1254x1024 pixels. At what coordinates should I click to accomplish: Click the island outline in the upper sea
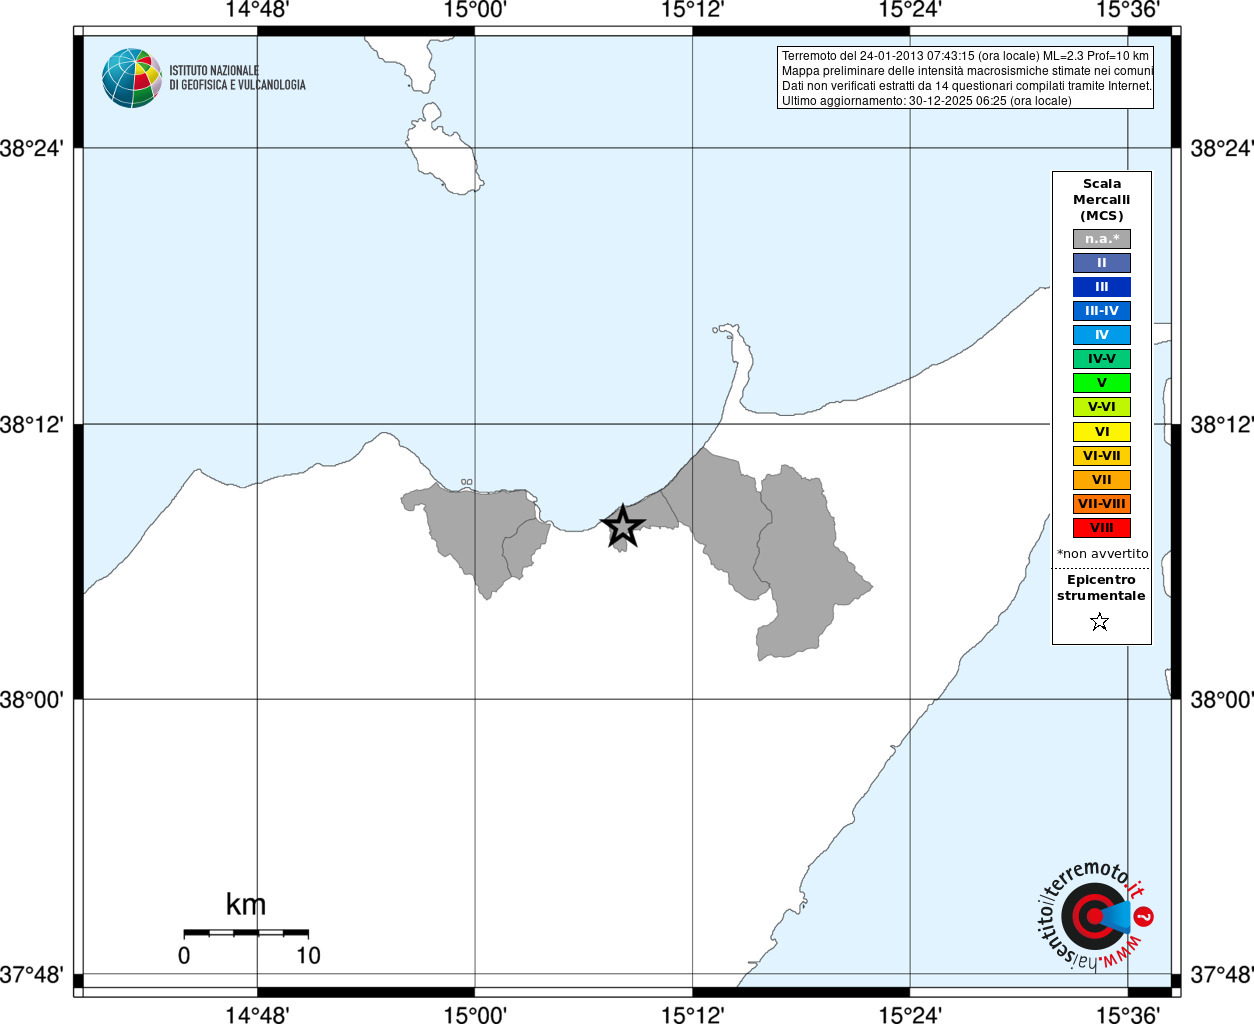pyautogui.click(x=444, y=150)
